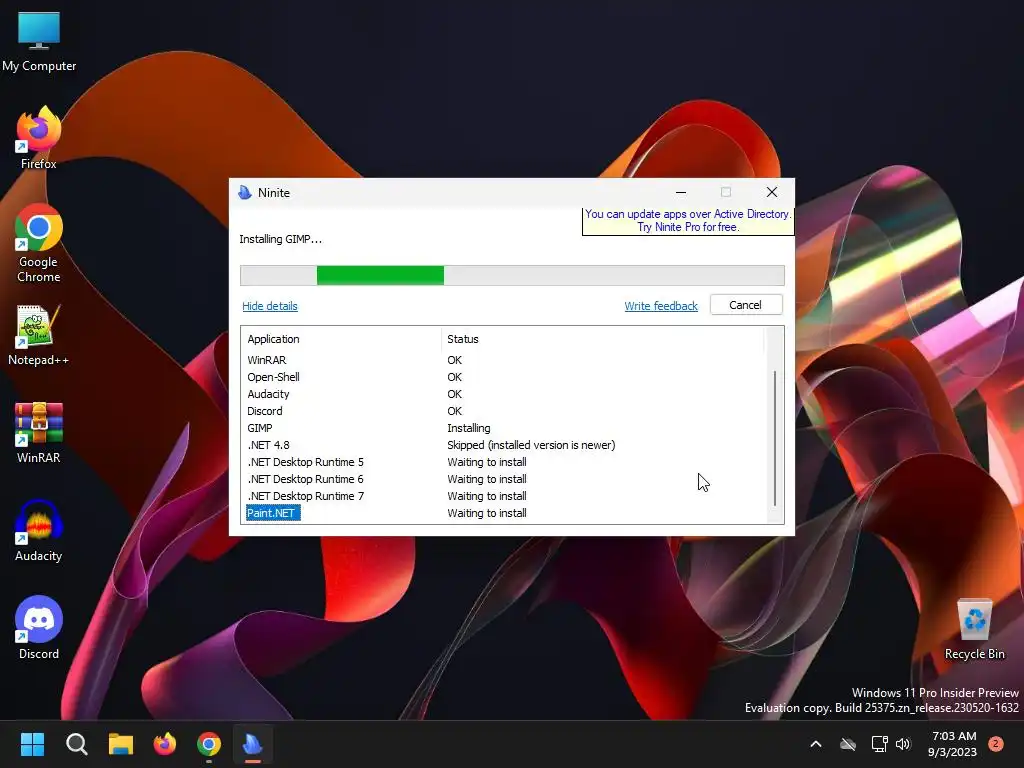Minimize the Ninite window
1024x768 pixels.
click(680, 192)
